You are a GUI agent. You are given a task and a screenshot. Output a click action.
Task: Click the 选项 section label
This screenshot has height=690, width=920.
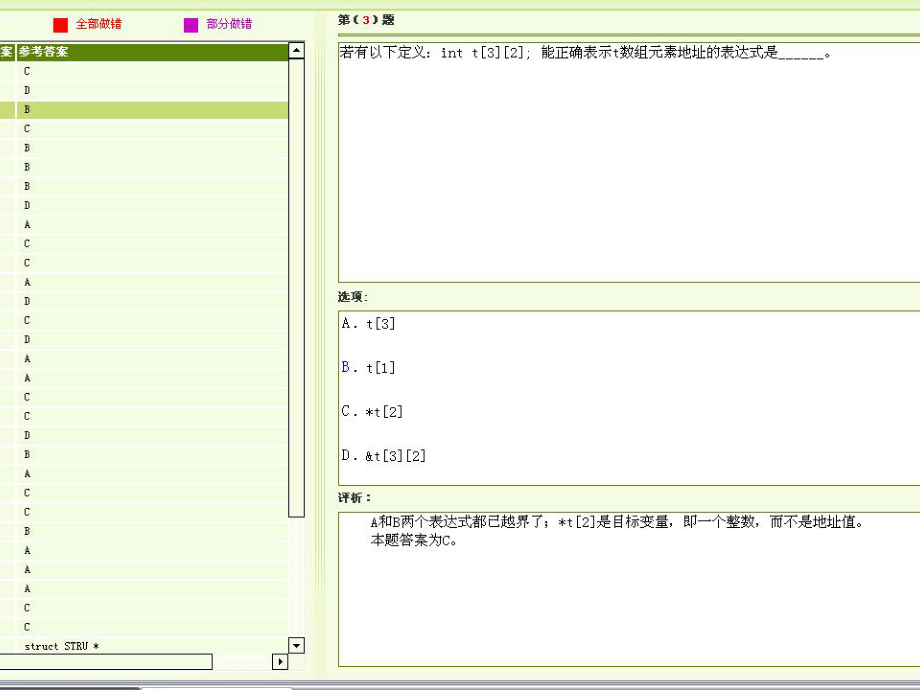[x=353, y=297]
